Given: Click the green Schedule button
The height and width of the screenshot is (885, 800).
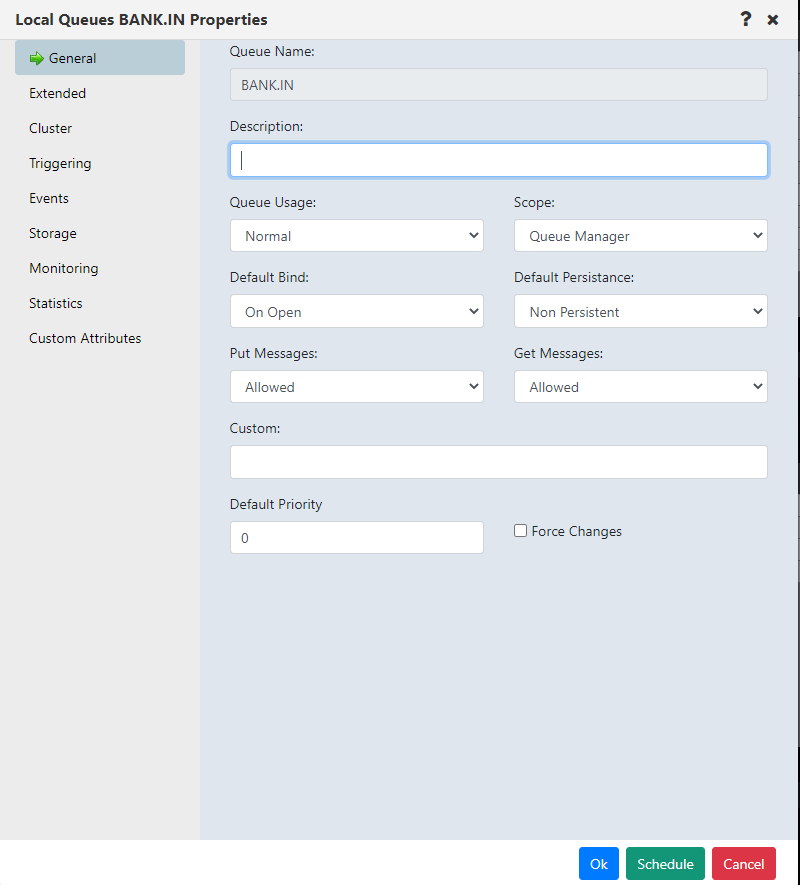Looking at the screenshot, I should pyautogui.click(x=665, y=864).
